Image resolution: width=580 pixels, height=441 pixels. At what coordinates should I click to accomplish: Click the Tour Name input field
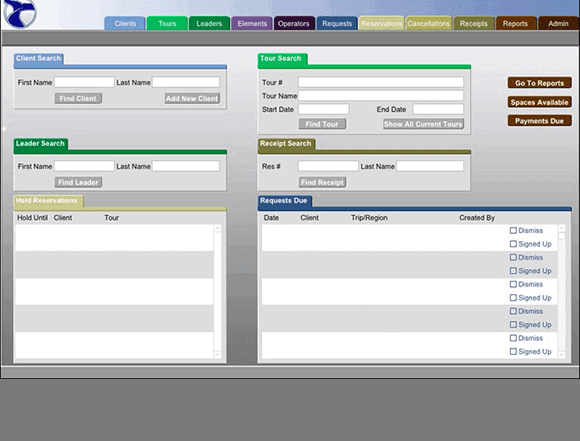[381, 96]
